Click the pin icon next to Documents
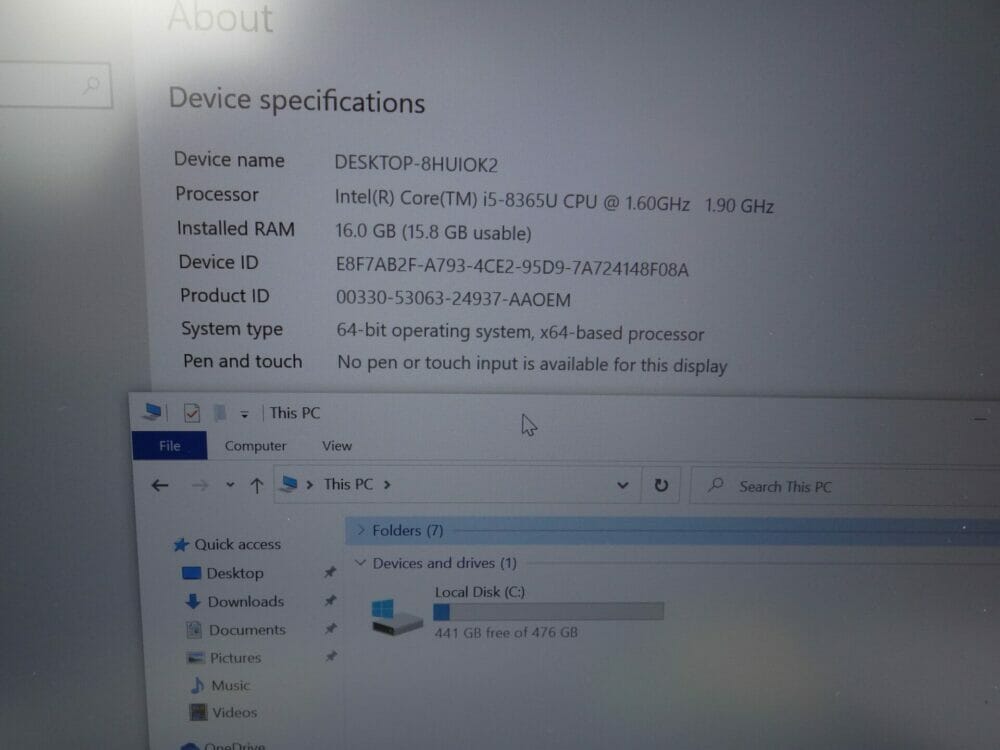 coord(330,628)
